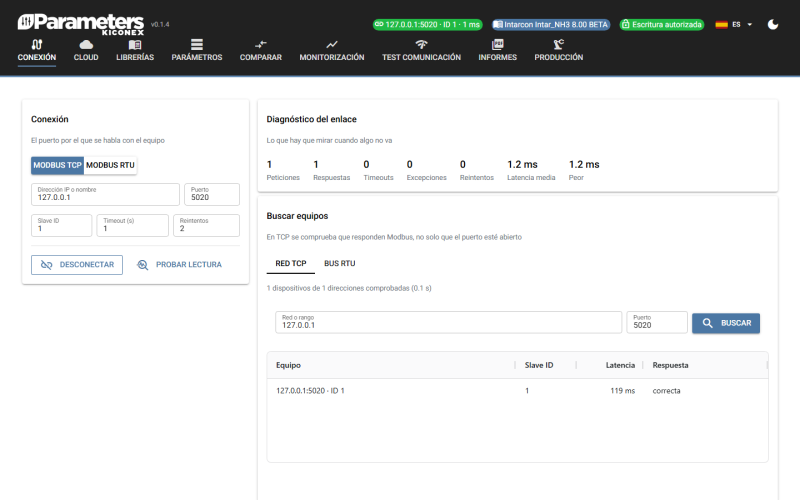Click the Latencia media 1.2 ms value
This screenshot has height=500, width=800.
pyautogui.click(x=522, y=164)
